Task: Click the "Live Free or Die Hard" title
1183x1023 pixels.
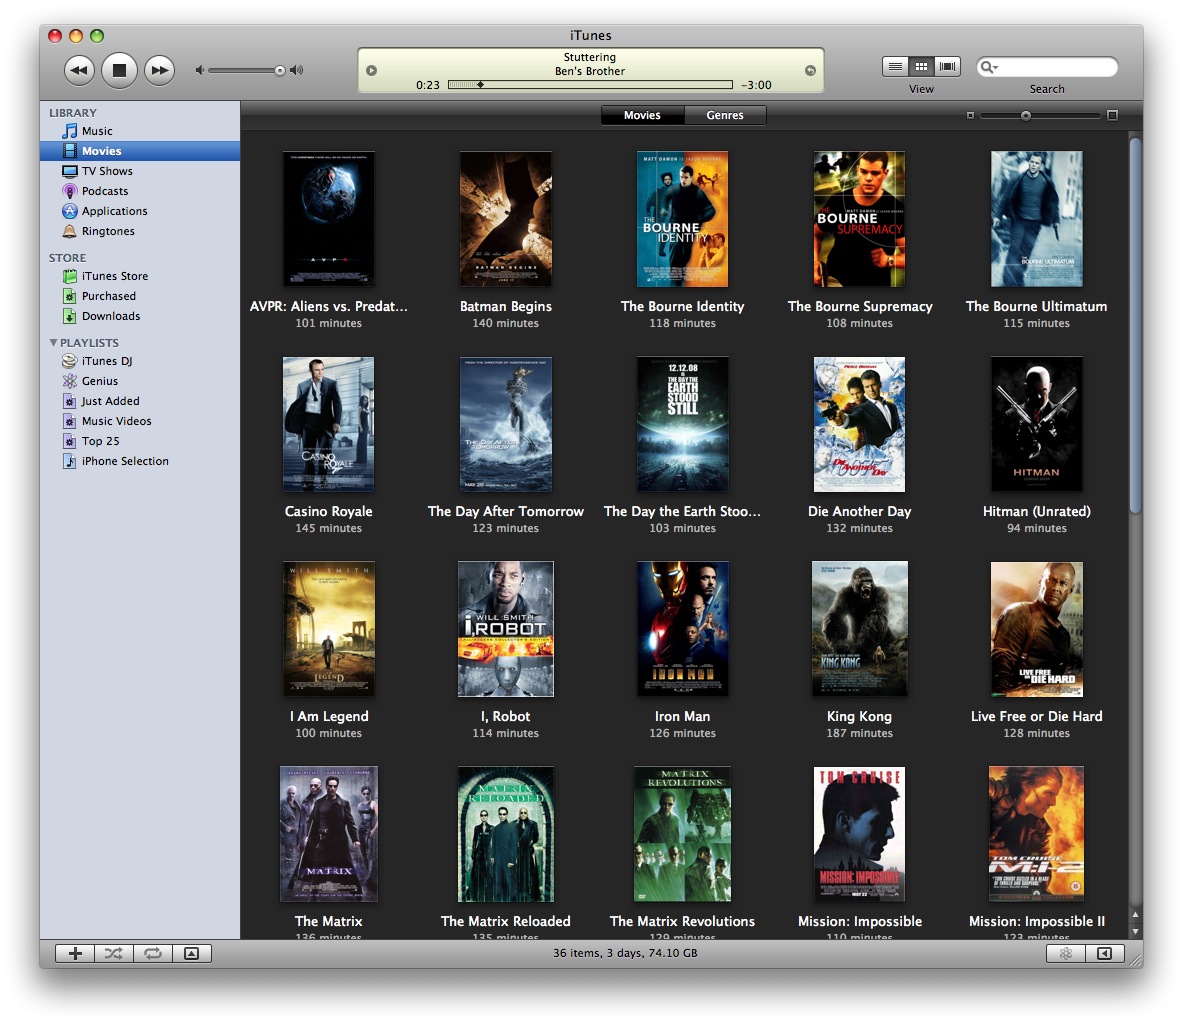Action: coord(1037,717)
